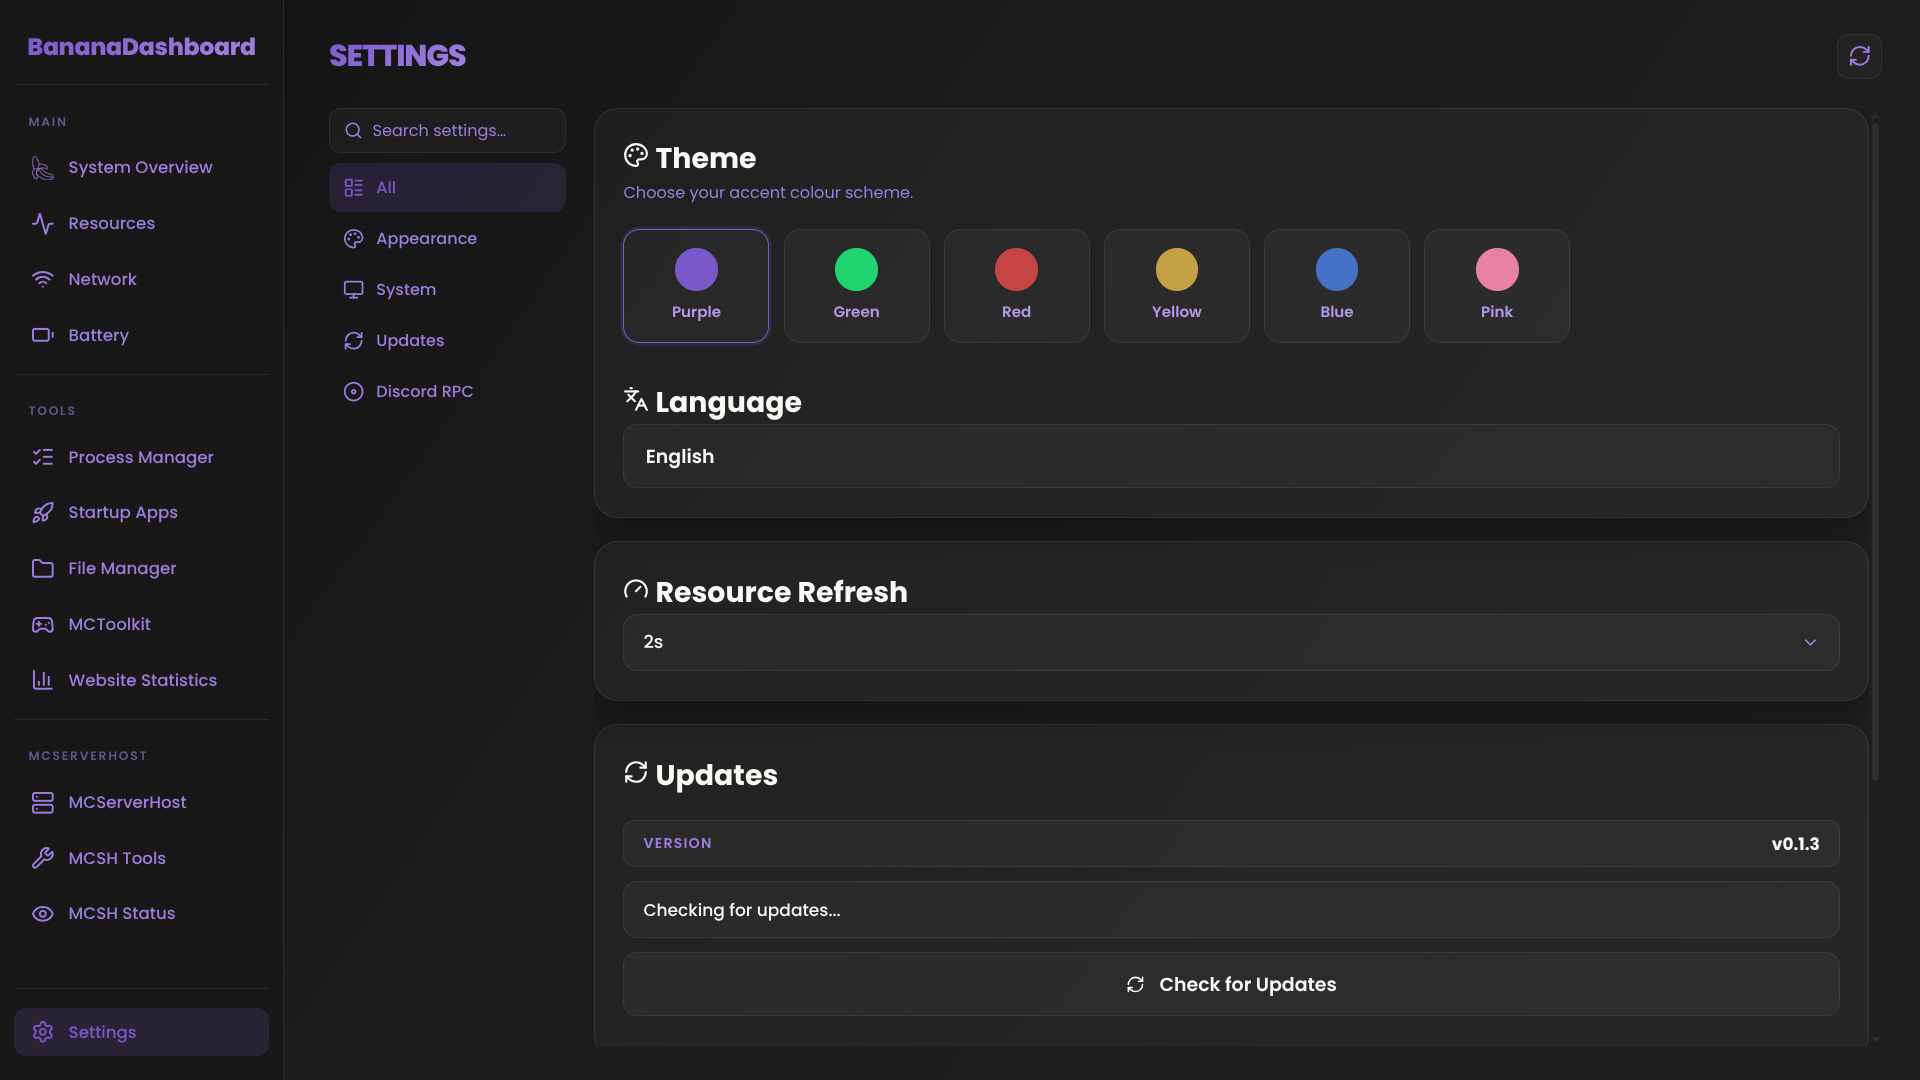Show All settings categories

(447, 187)
